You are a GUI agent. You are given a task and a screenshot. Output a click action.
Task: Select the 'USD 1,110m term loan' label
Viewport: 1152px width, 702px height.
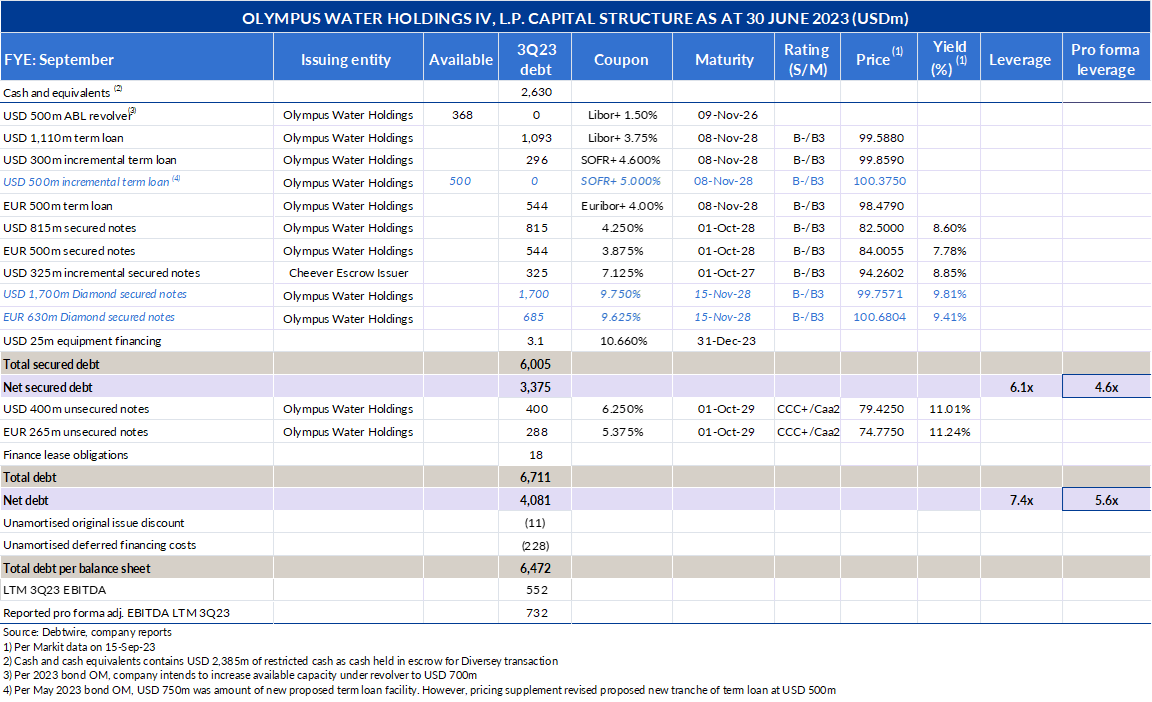[x=63, y=137]
